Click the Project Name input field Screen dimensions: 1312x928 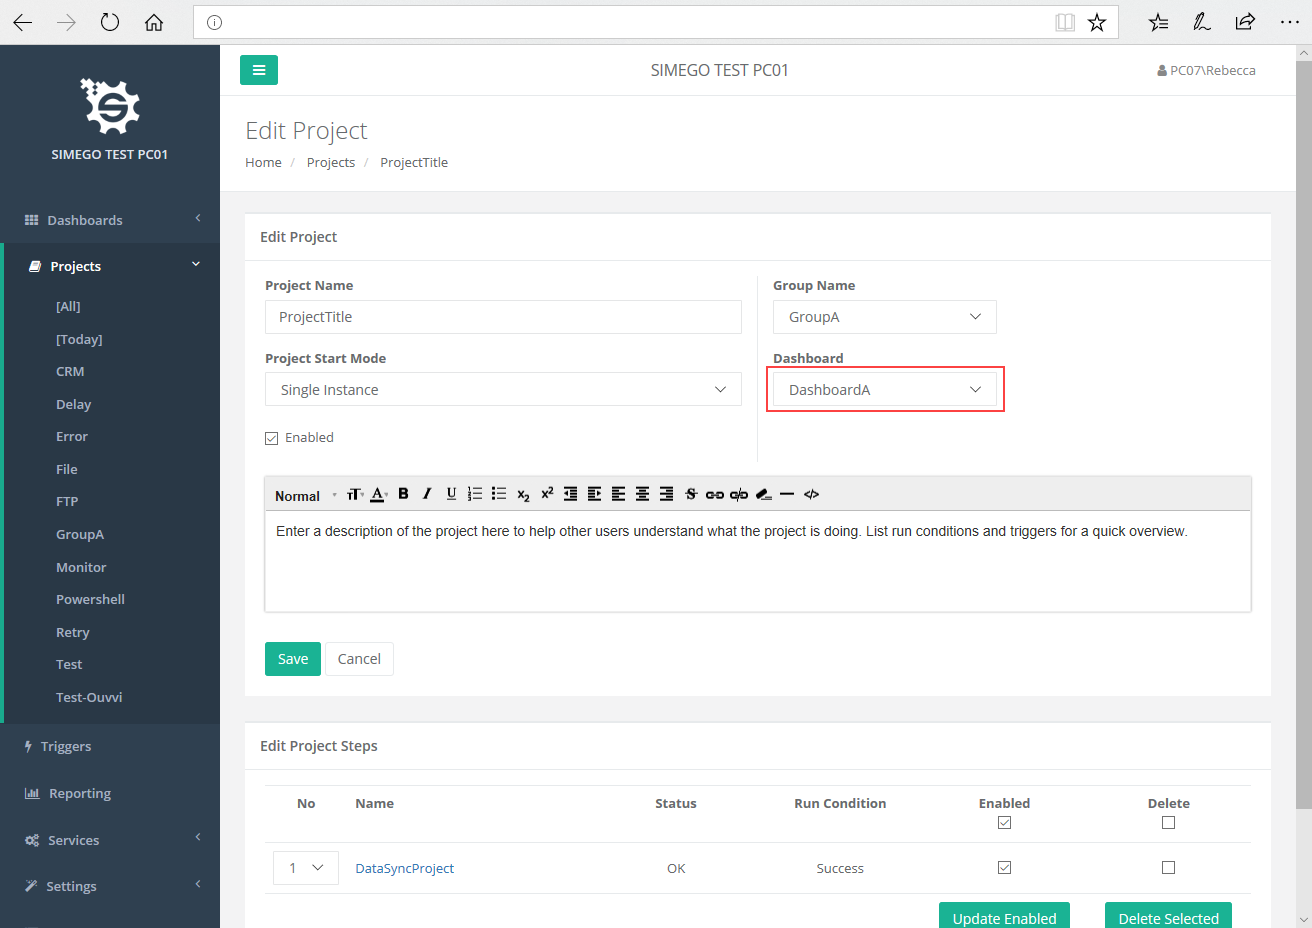click(x=503, y=317)
